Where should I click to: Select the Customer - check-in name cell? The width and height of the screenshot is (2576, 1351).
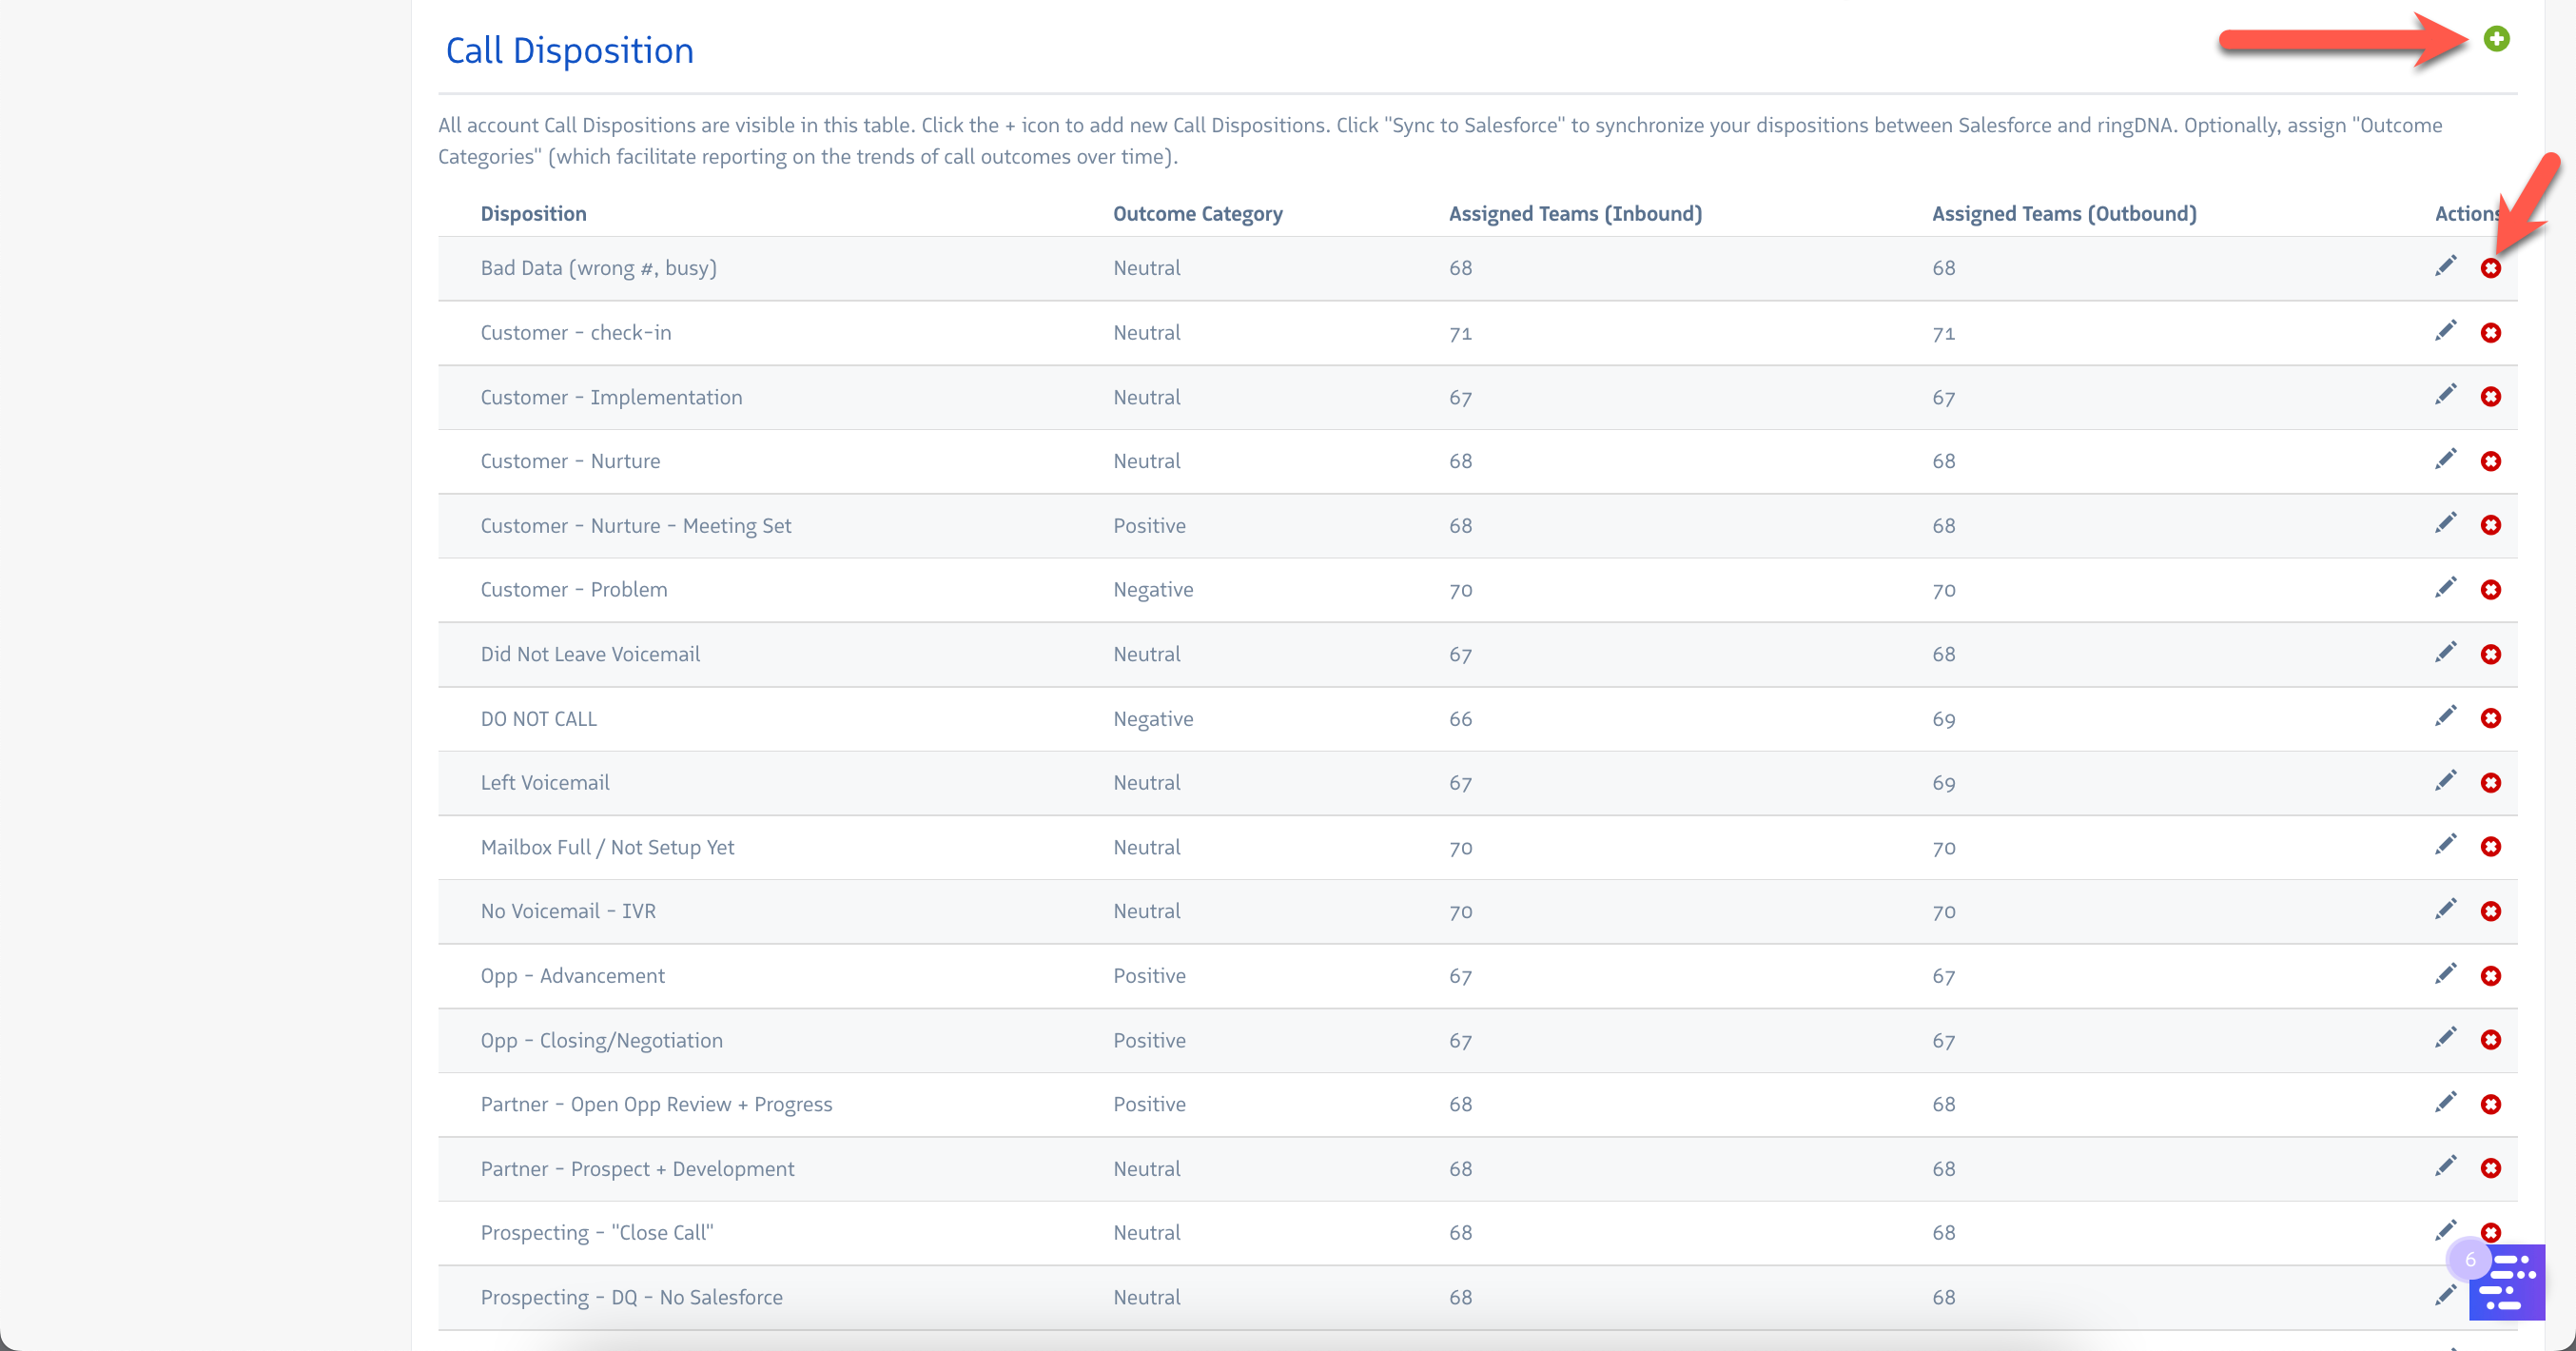[x=575, y=333]
